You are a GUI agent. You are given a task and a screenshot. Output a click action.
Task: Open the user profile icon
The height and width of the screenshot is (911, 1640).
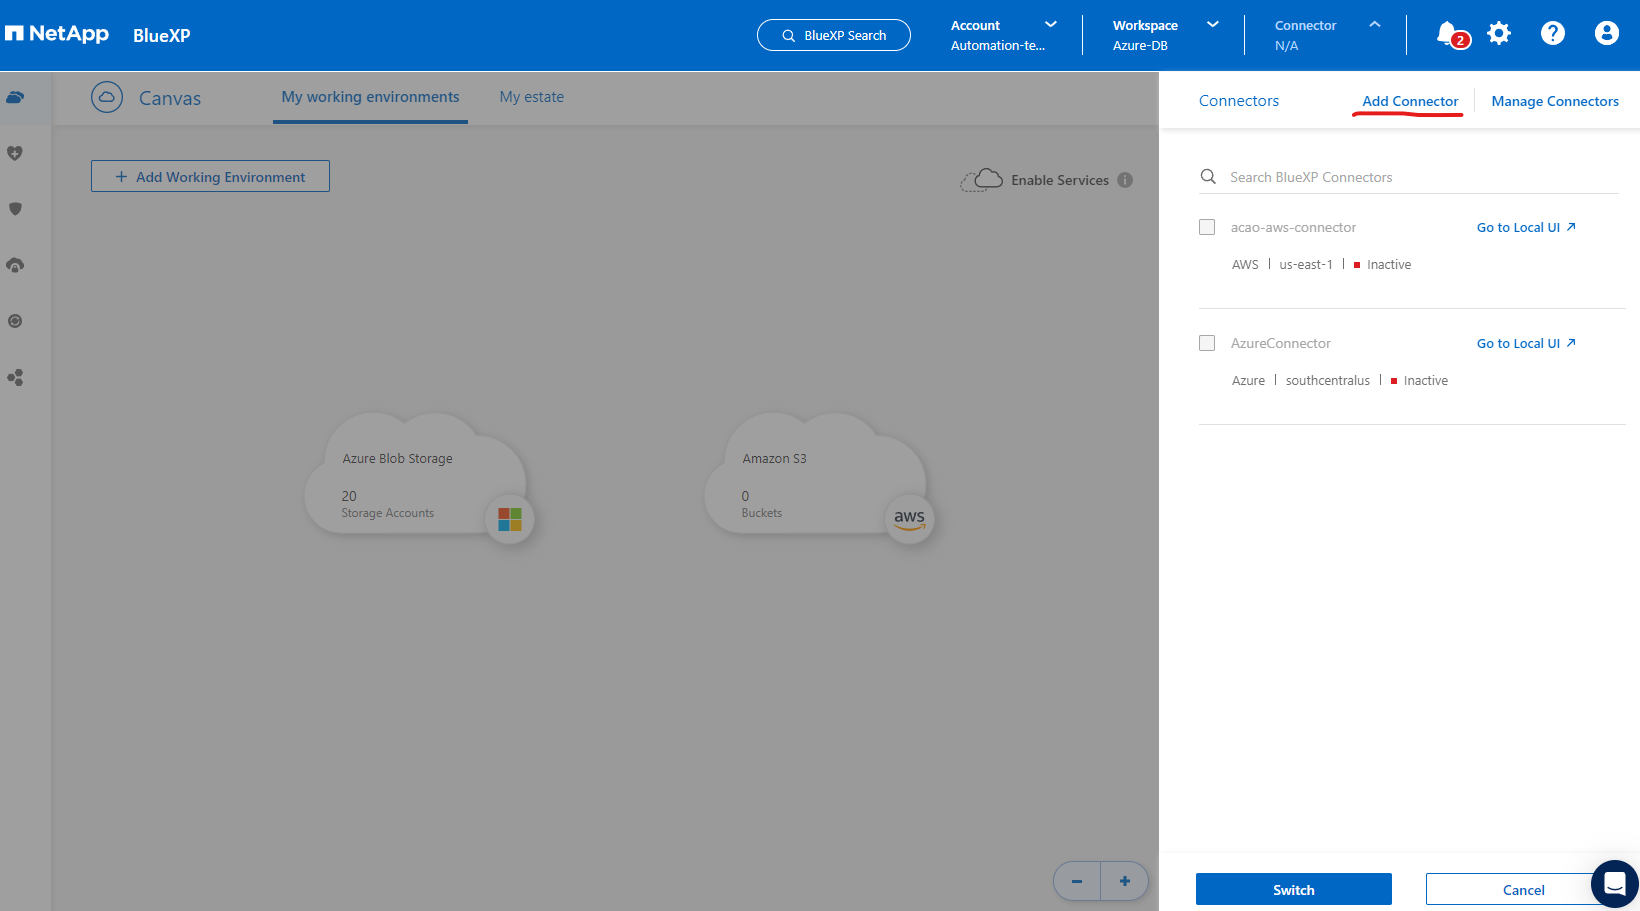(1606, 34)
